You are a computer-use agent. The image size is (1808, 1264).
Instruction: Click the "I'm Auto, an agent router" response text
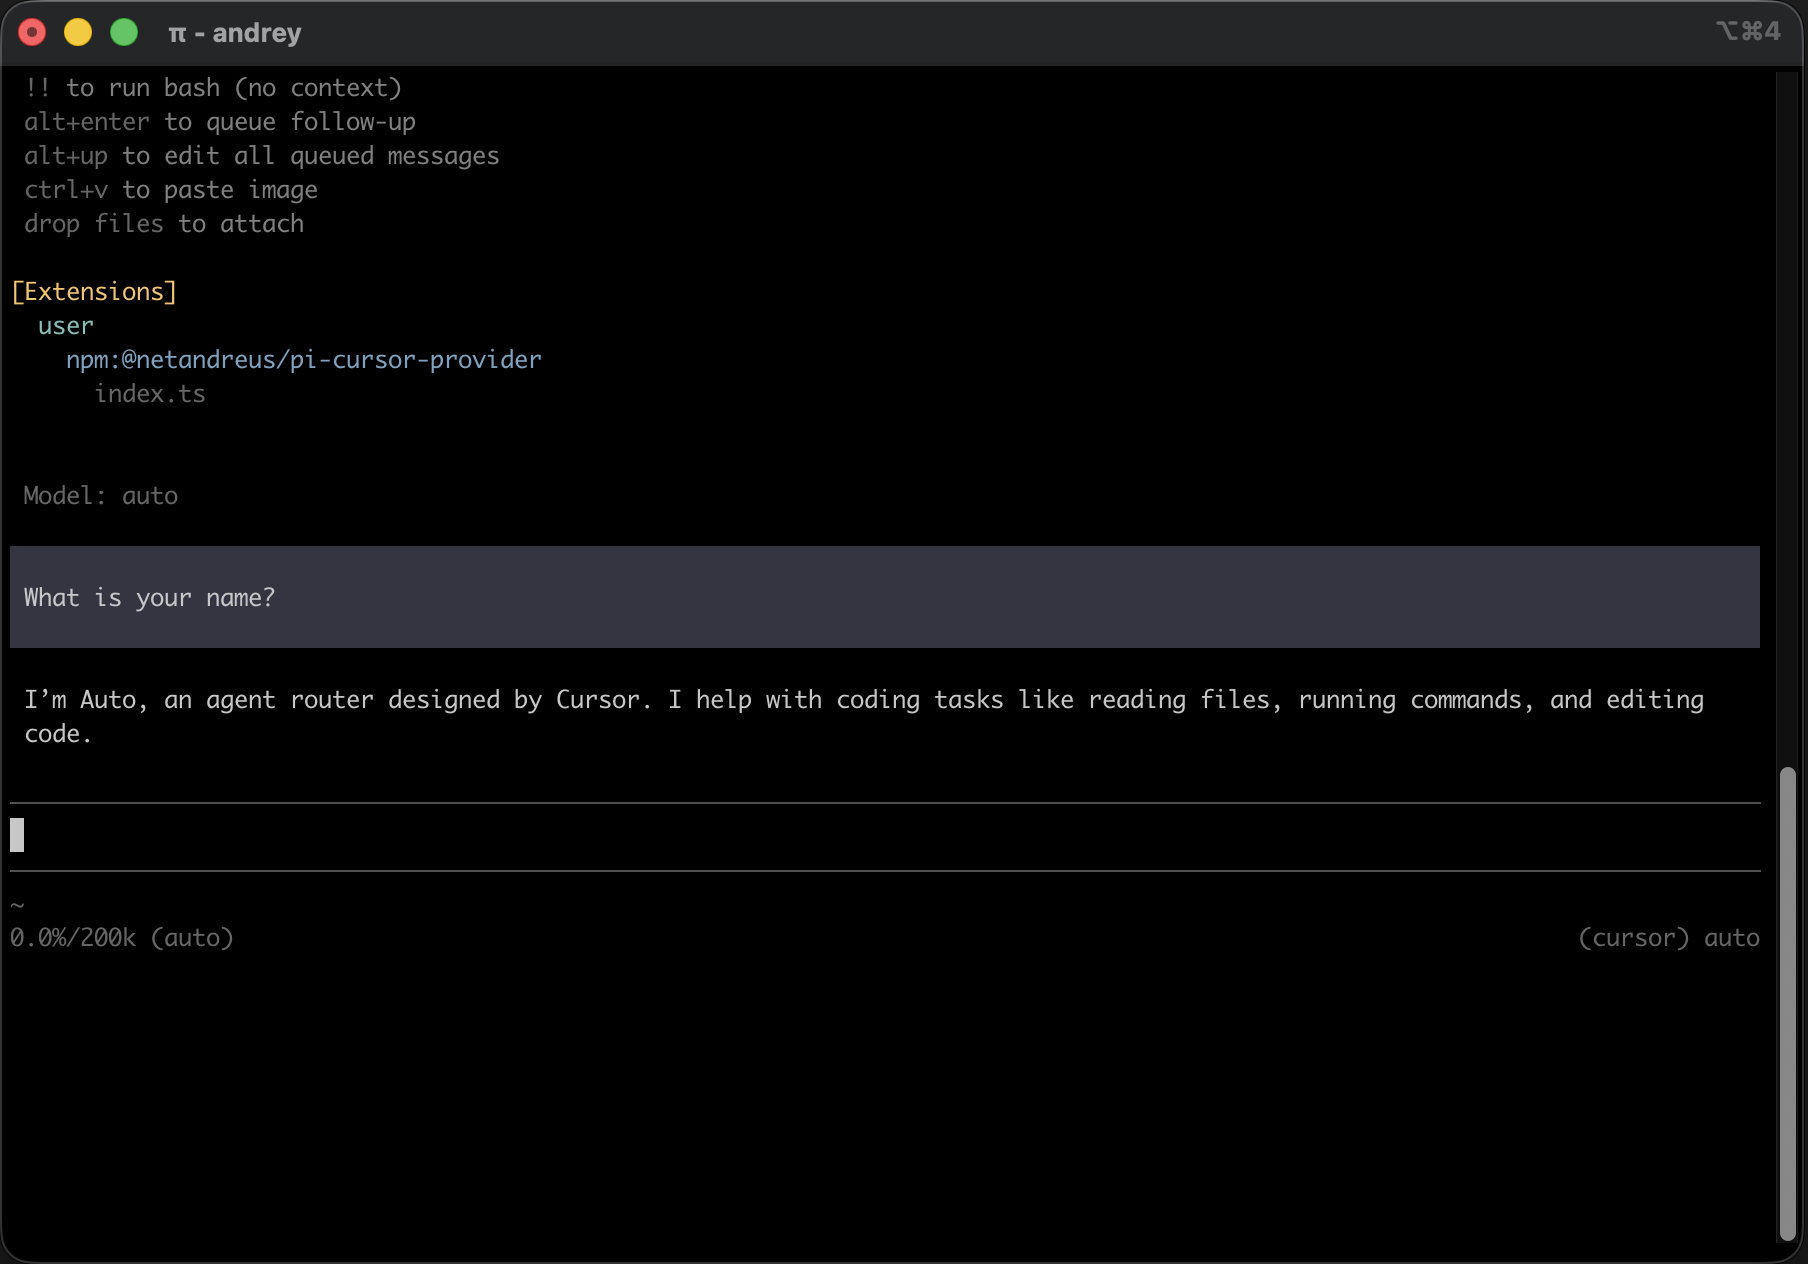point(864,716)
